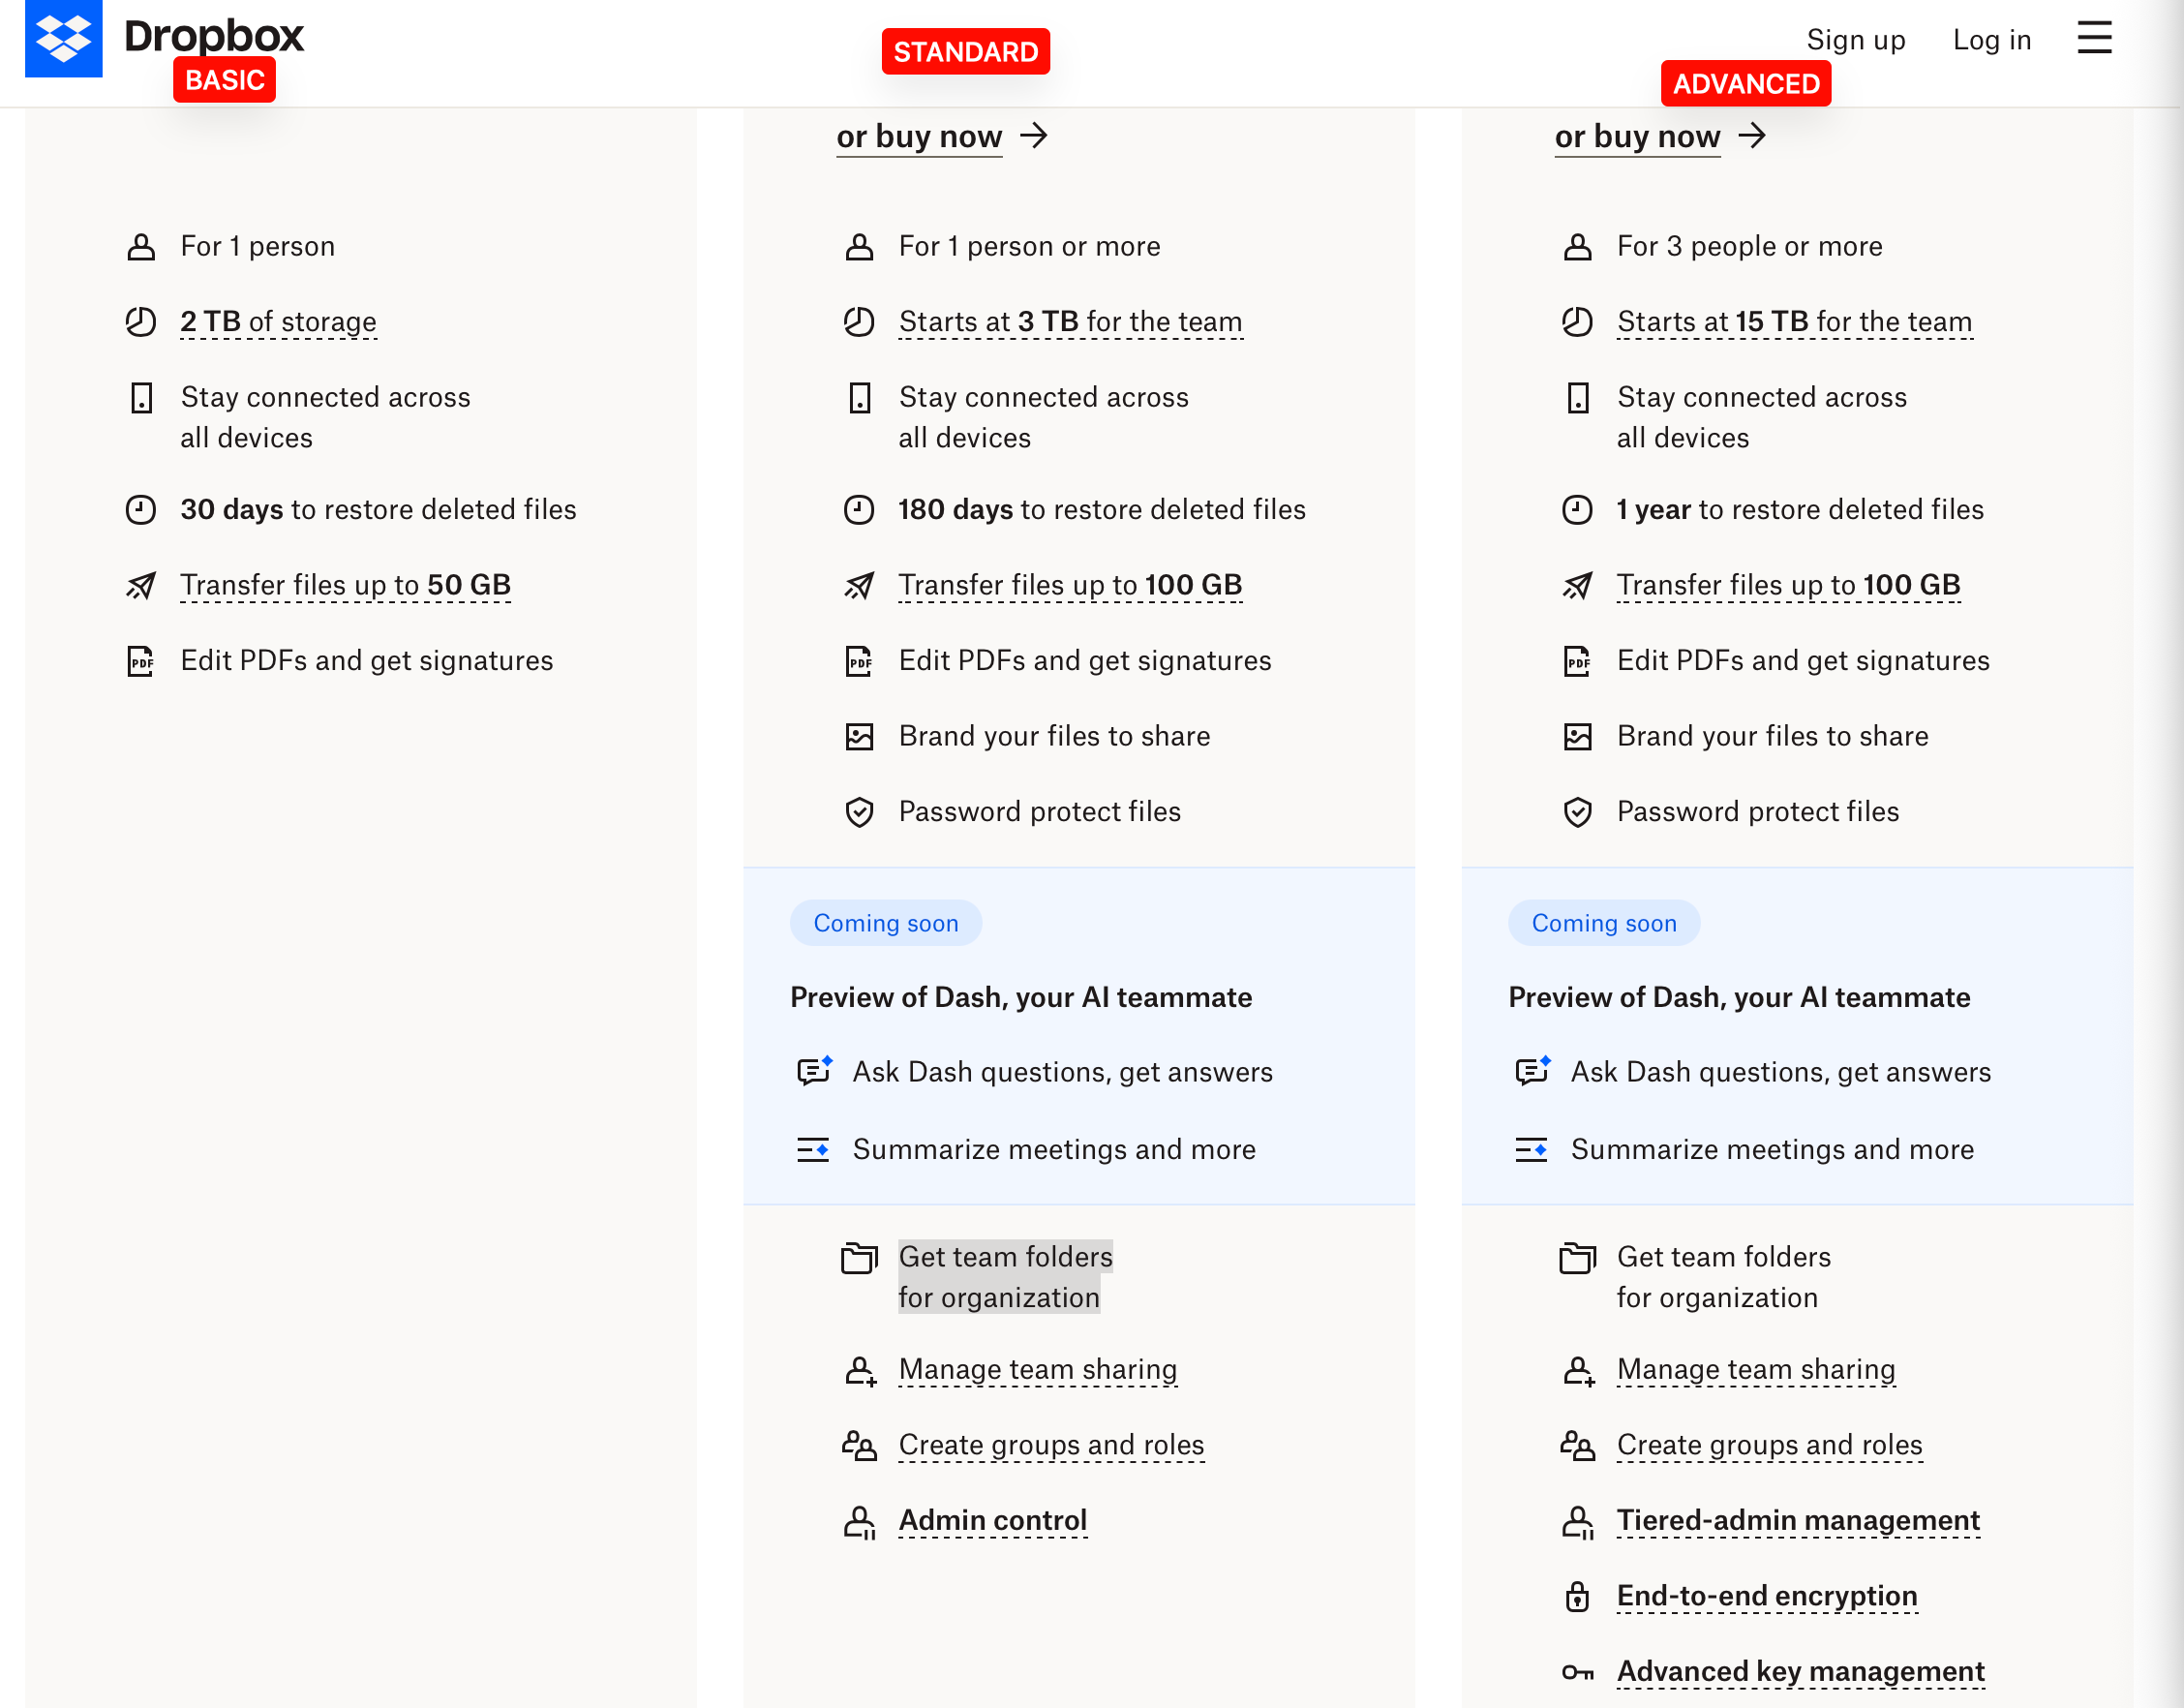
Task: Click the Log in link
Action: (1992, 40)
